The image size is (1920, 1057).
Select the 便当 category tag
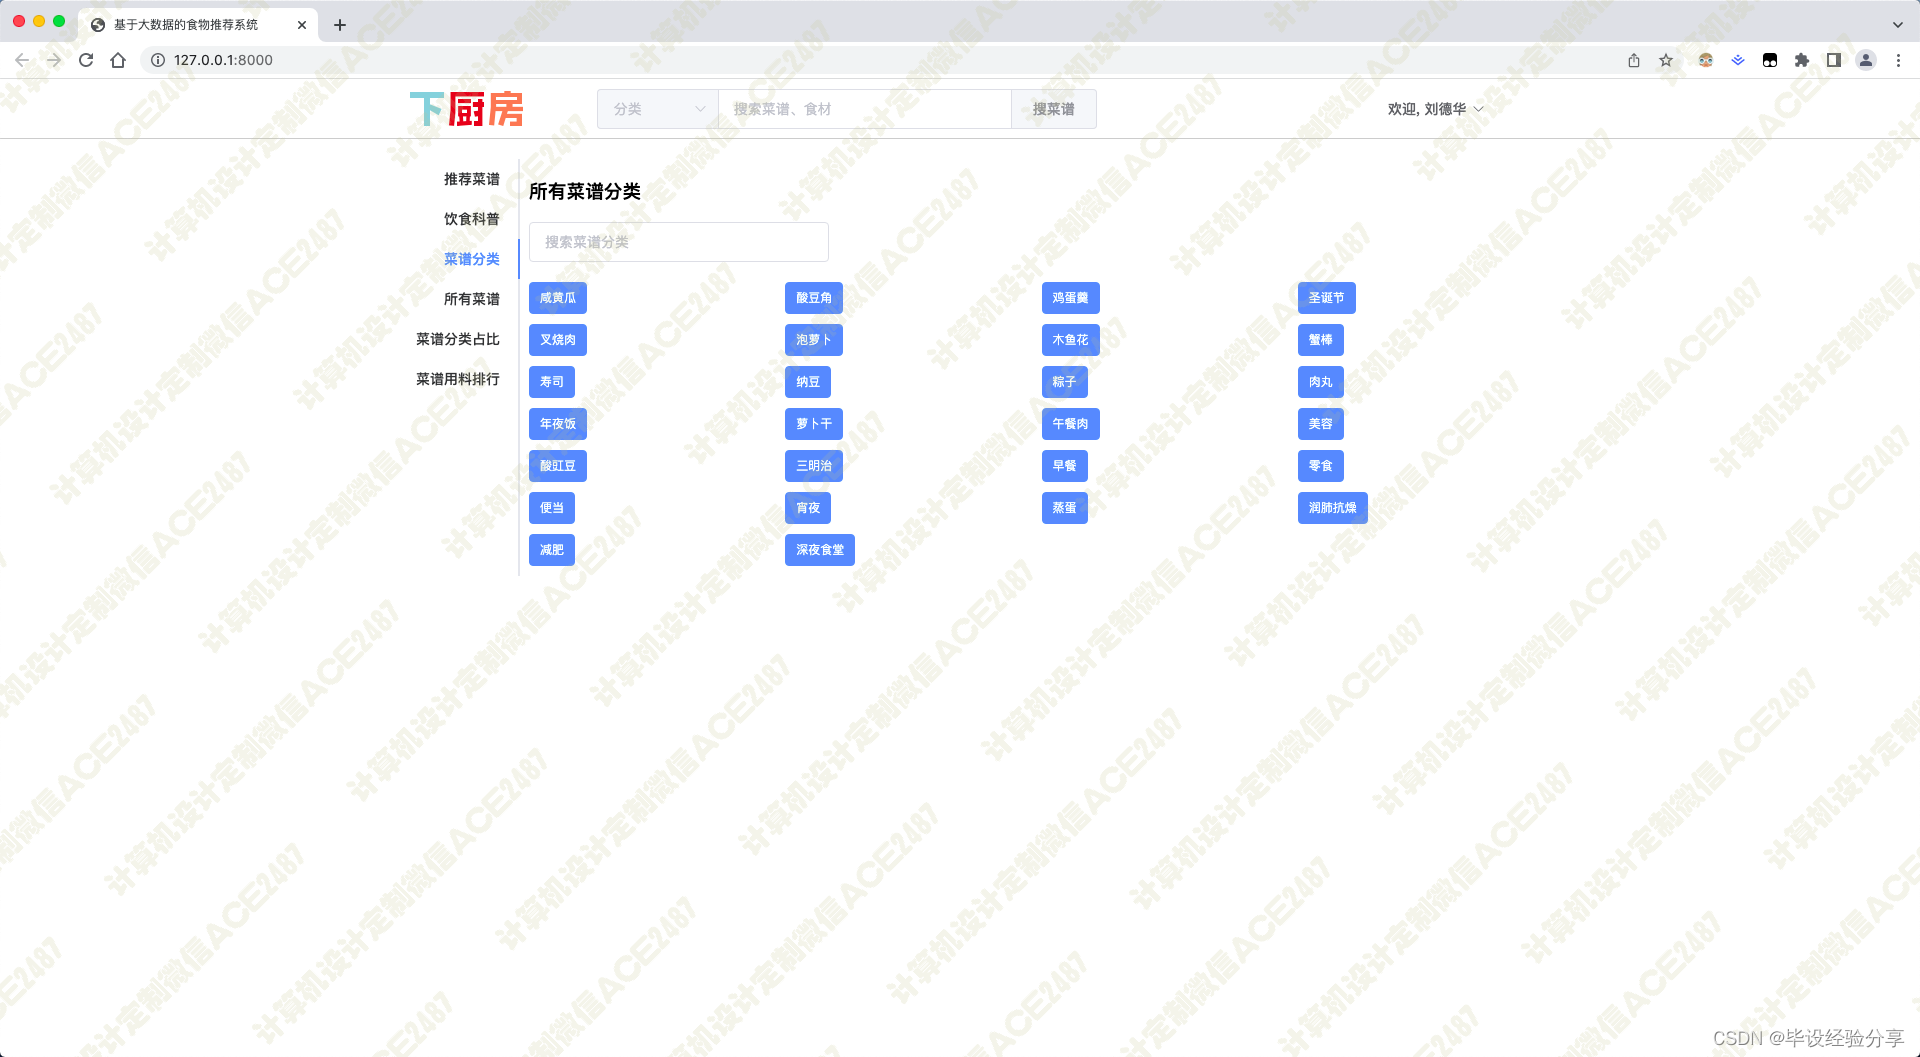(x=552, y=508)
